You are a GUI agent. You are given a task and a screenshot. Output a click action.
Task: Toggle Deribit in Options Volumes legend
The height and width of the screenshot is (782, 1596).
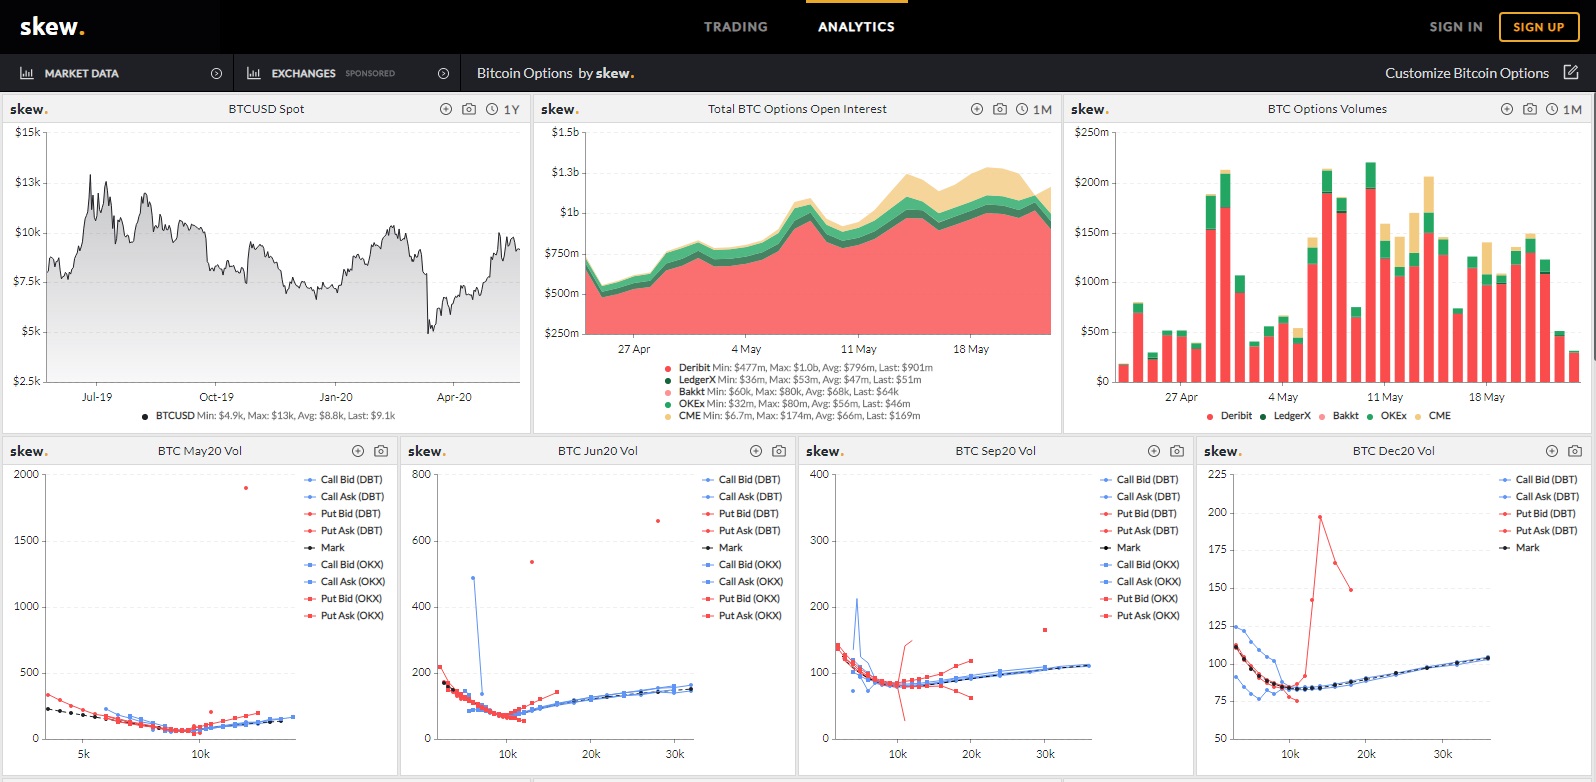1229,416
